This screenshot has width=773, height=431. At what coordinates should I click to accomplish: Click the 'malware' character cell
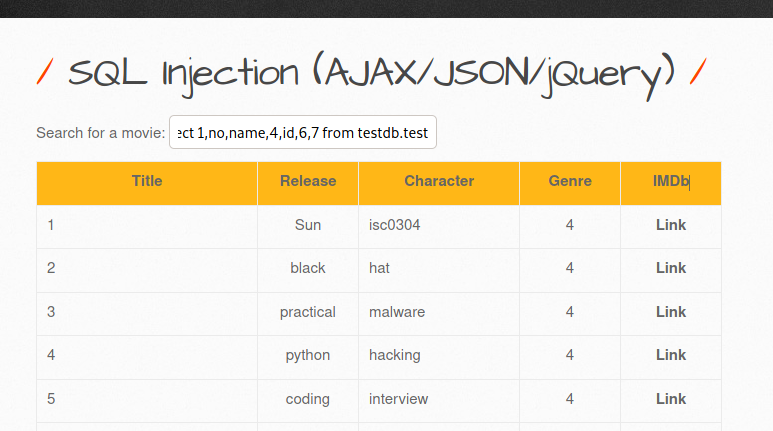coord(439,314)
